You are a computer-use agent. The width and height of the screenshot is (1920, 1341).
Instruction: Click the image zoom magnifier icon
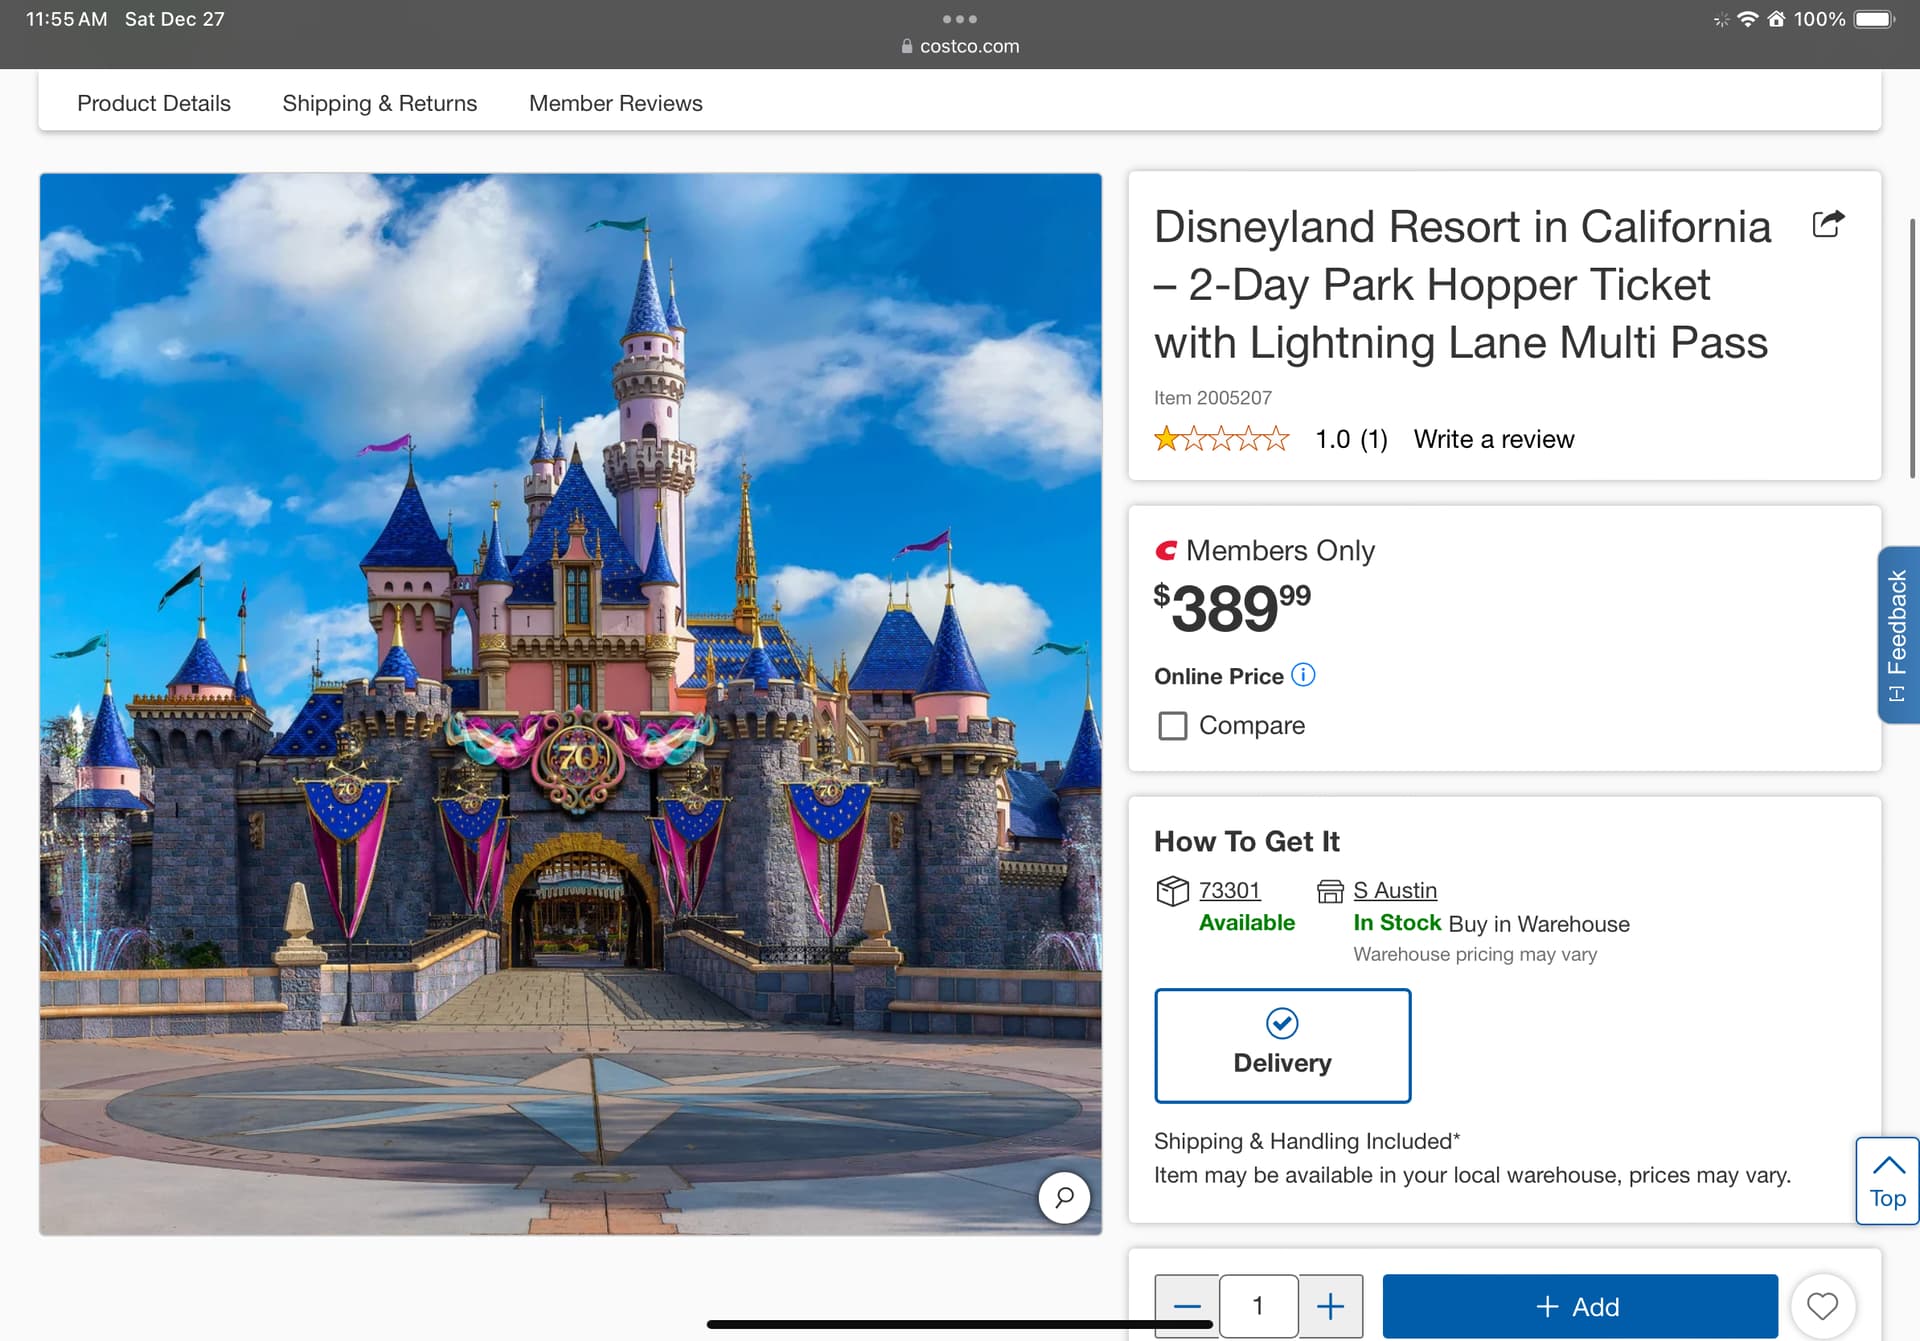pyautogui.click(x=1064, y=1197)
